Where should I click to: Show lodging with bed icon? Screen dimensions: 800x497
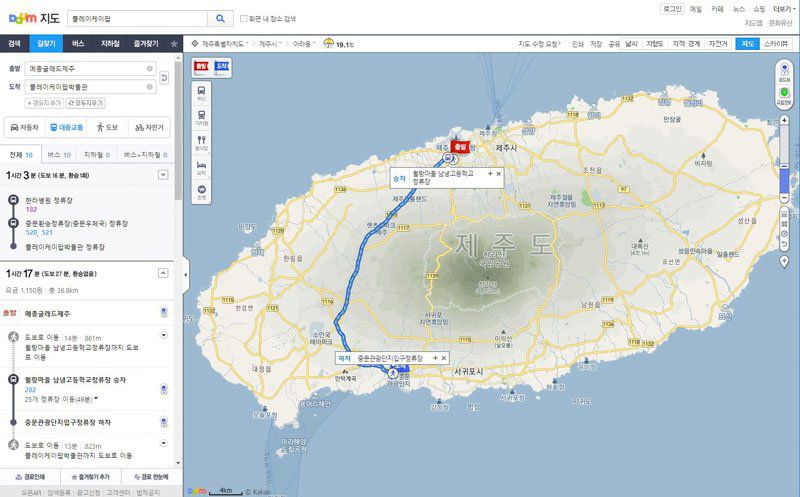(x=202, y=167)
